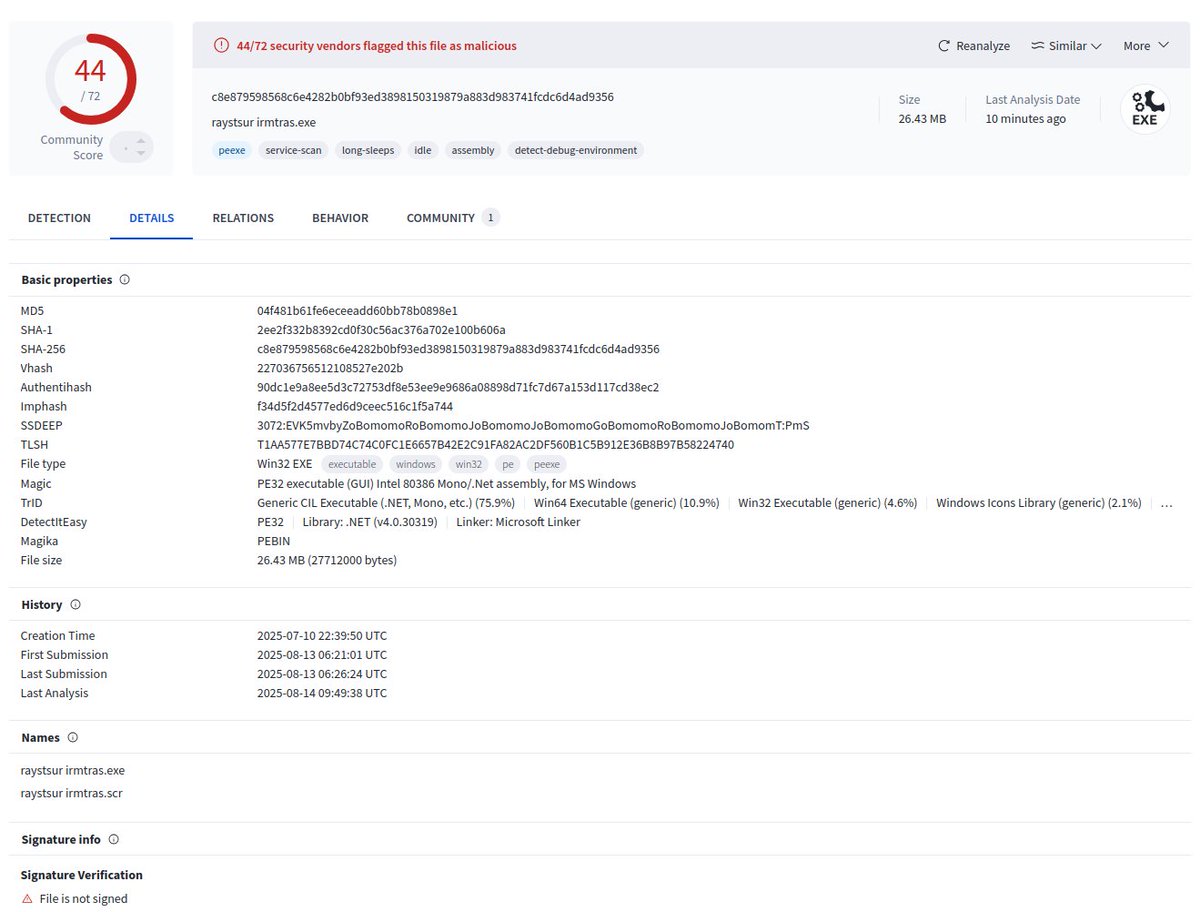1200x912 pixels.
Task: Click the header file name raystsur irmtras.exe
Action: (x=264, y=122)
